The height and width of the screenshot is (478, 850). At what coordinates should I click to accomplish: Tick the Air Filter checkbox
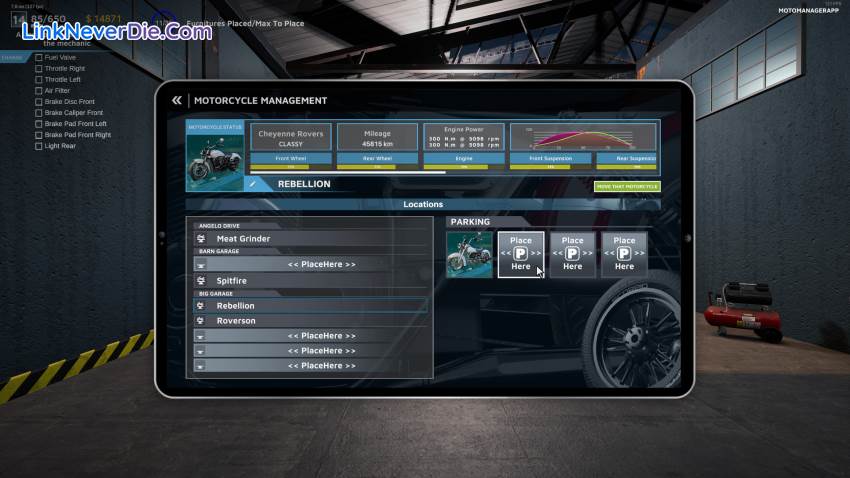click(x=39, y=90)
